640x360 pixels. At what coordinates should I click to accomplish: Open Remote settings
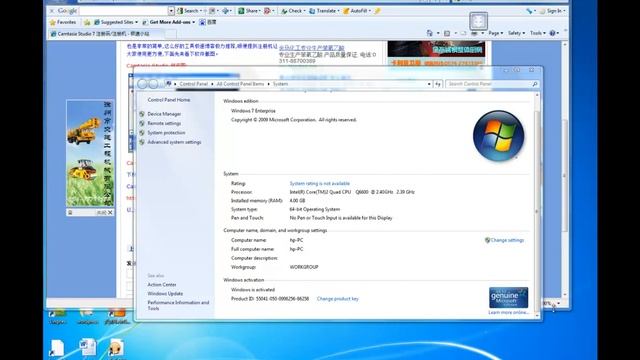164,123
